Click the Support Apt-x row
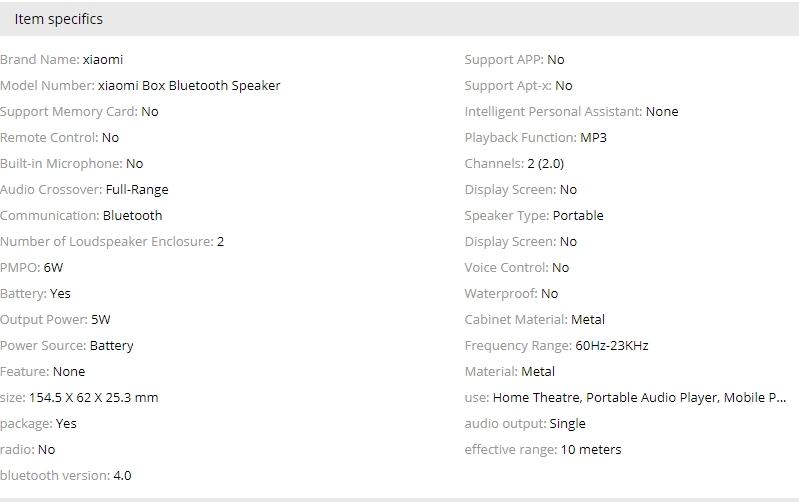This screenshot has height=502, width=799. point(518,86)
